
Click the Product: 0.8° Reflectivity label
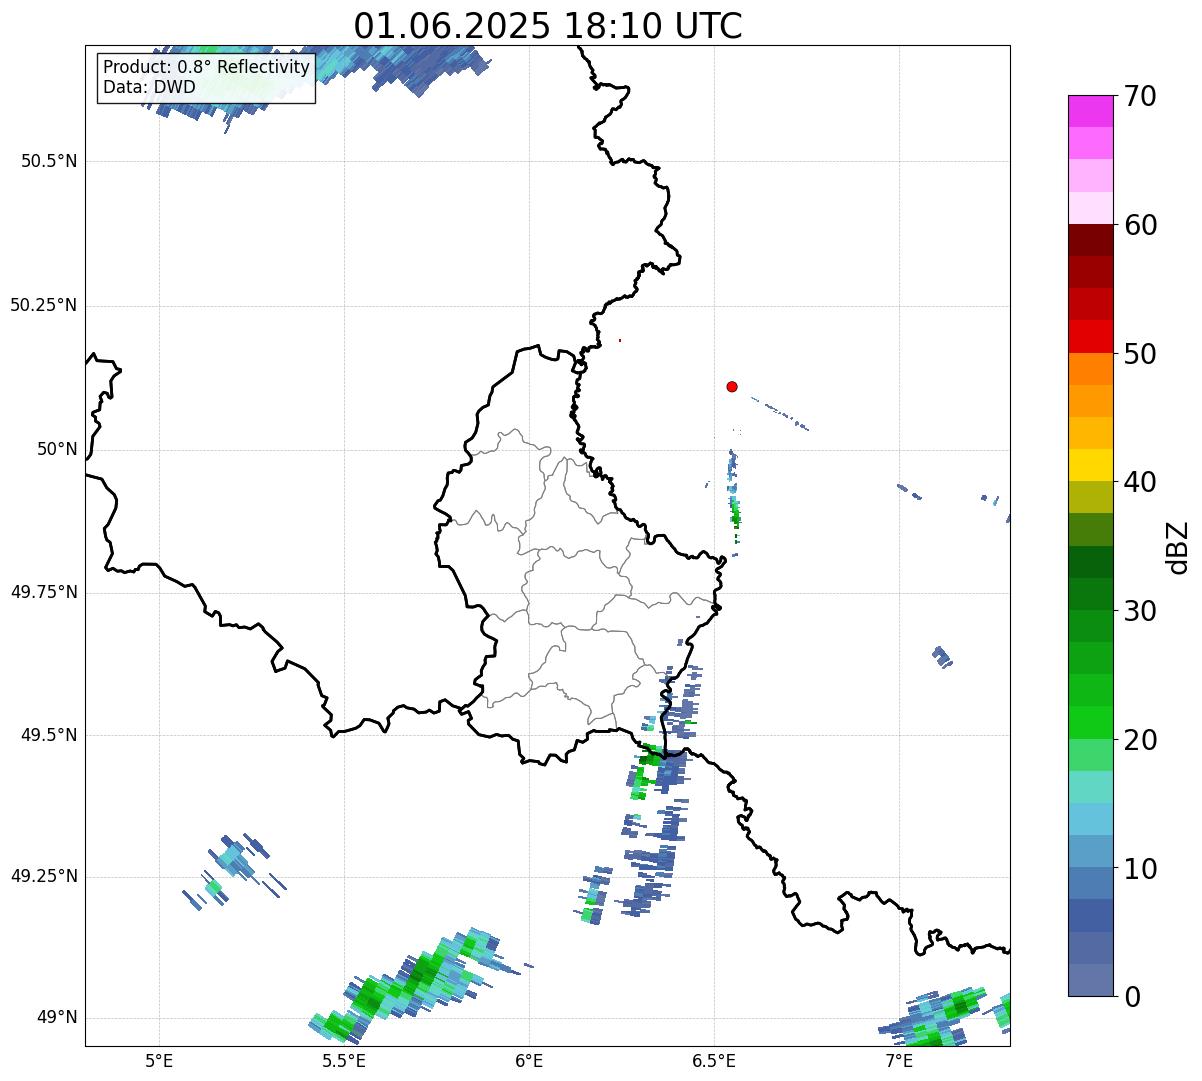coord(207,67)
